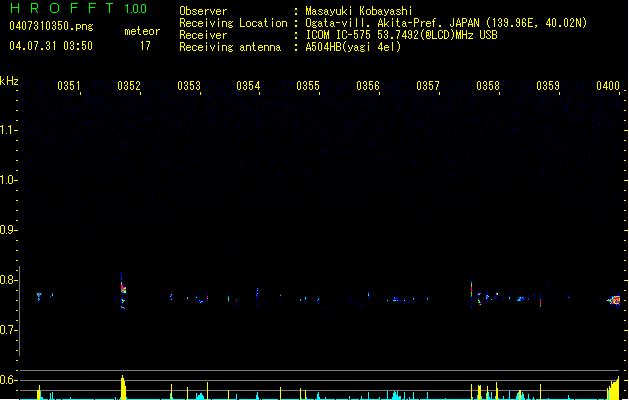Click the Observer field label
The width and height of the screenshot is (629, 400).
coord(203,11)
